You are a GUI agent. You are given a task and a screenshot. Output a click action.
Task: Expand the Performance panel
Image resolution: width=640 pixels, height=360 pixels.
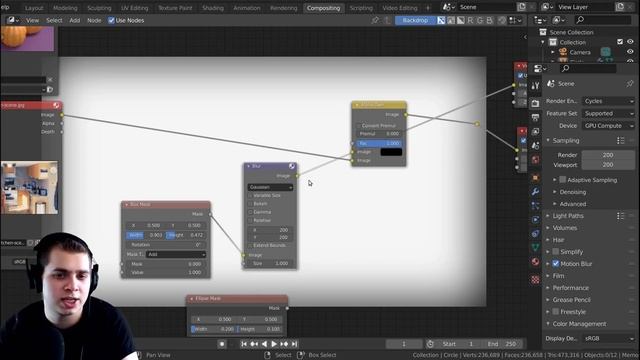[x=548, y=288]
